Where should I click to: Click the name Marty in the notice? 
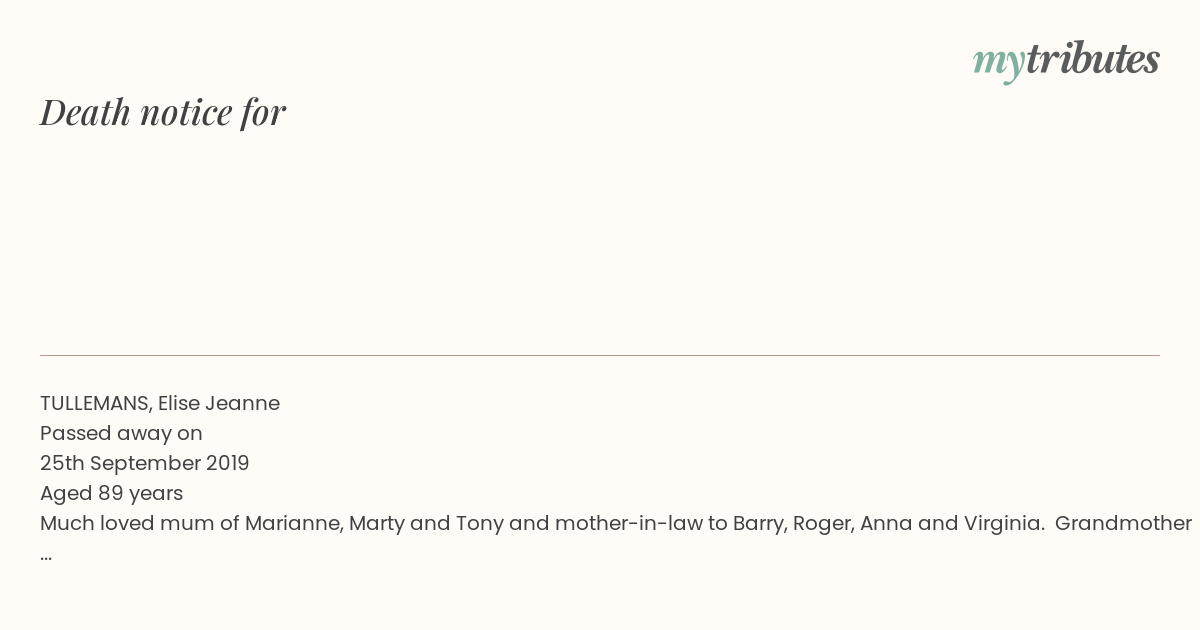376,524
